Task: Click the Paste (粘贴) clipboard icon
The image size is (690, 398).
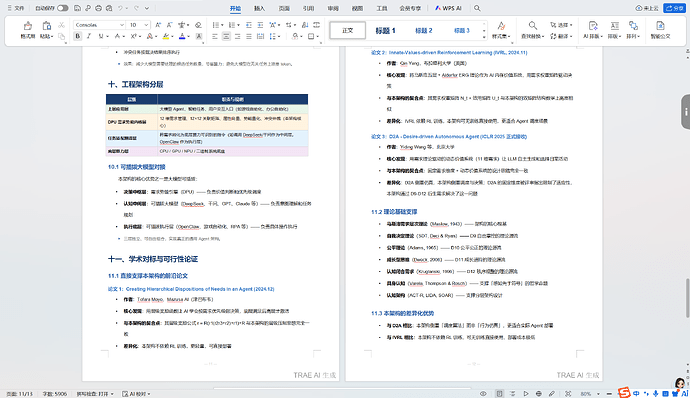Action: 46,26
